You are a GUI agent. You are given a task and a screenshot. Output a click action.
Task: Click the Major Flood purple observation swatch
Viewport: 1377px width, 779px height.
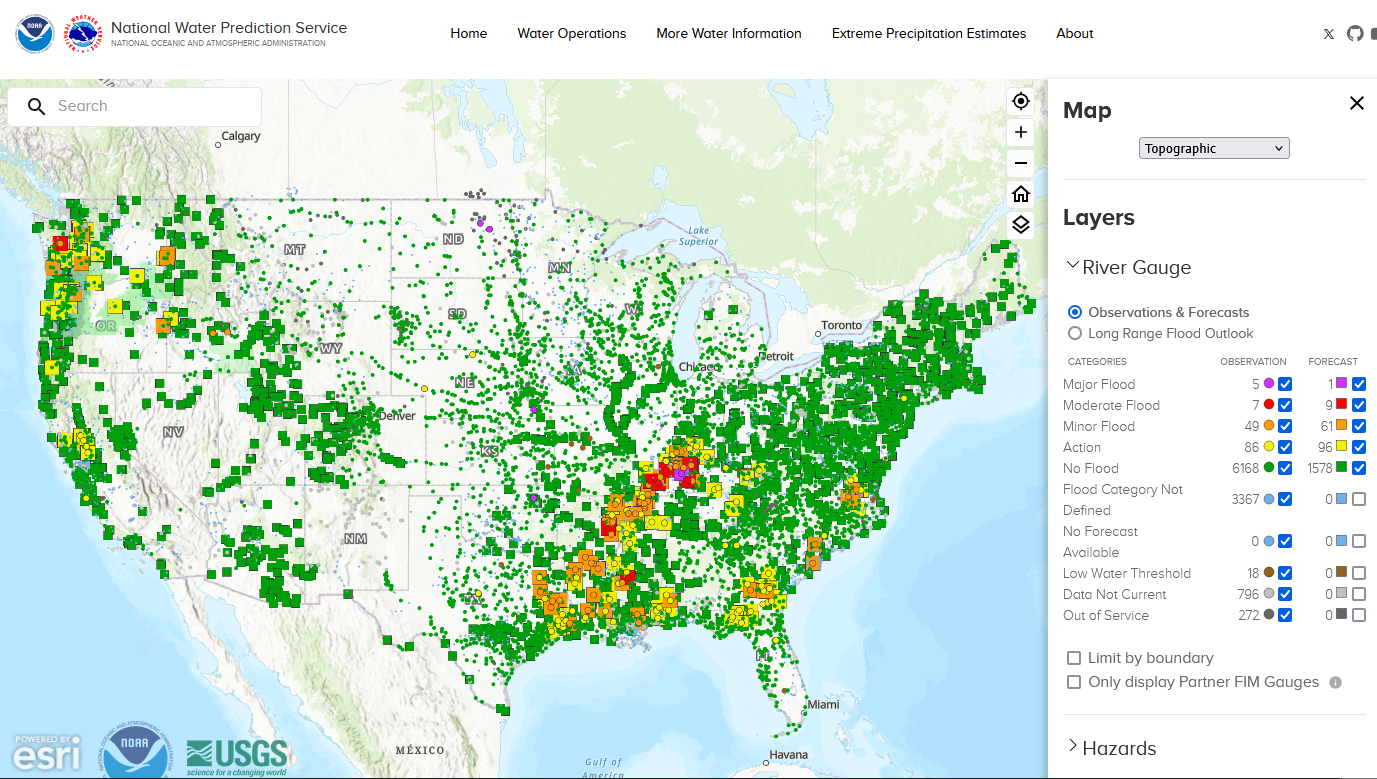pos(1269,384)
